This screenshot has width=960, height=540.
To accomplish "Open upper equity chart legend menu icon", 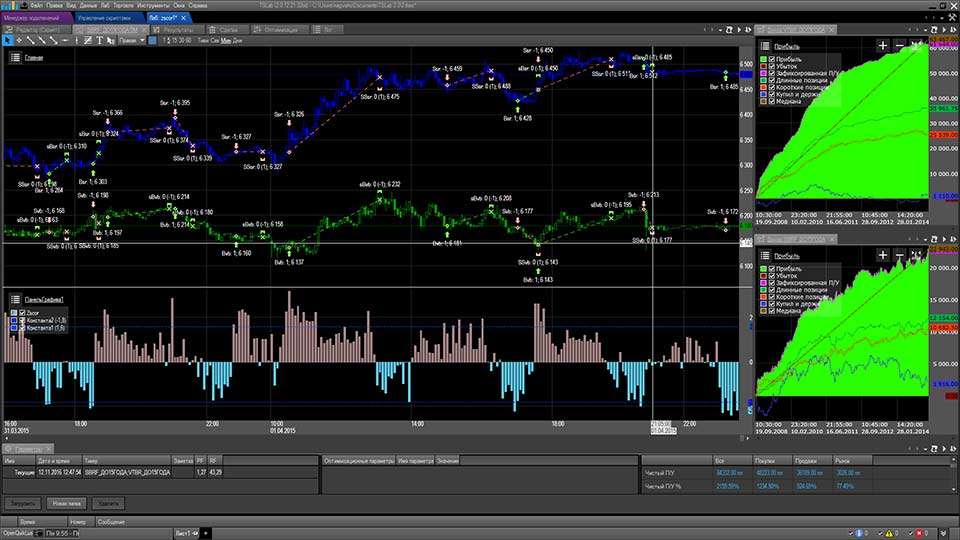I will [765, 46].
